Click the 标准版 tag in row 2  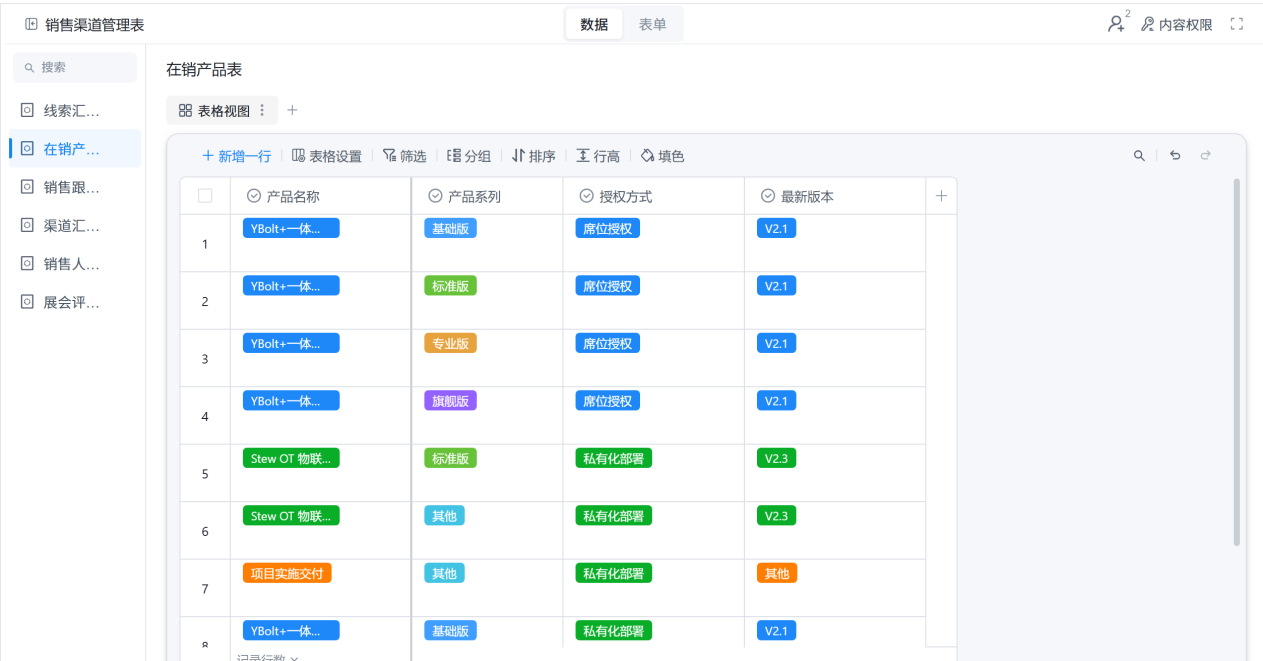(x=450, y=286)
